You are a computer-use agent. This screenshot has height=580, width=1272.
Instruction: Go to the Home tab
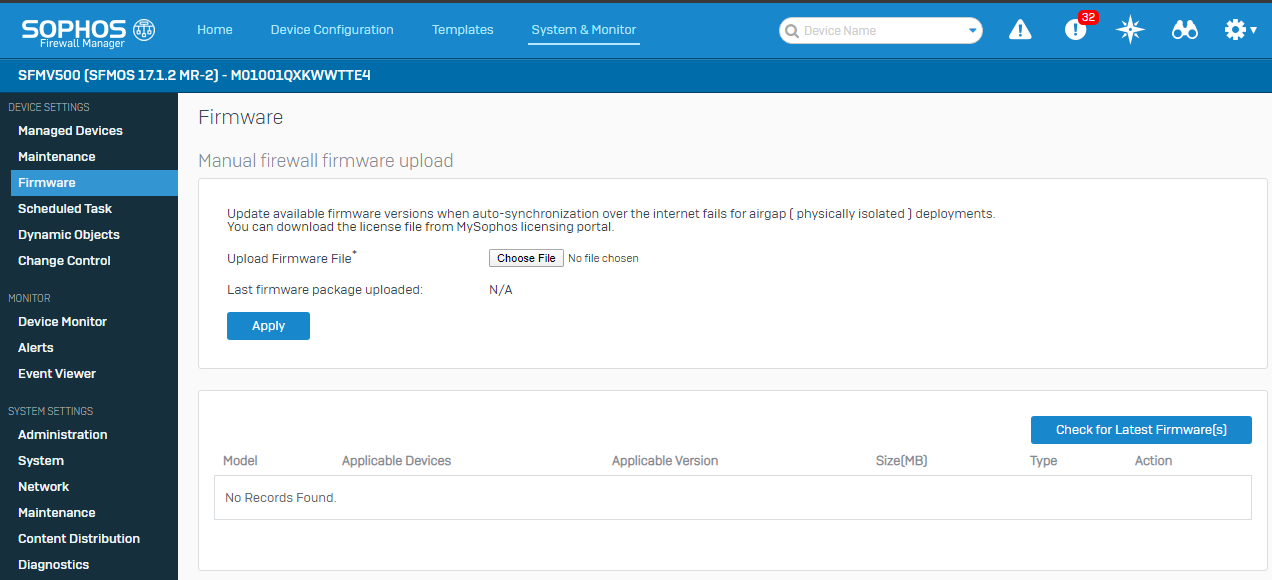click(215, 30)
